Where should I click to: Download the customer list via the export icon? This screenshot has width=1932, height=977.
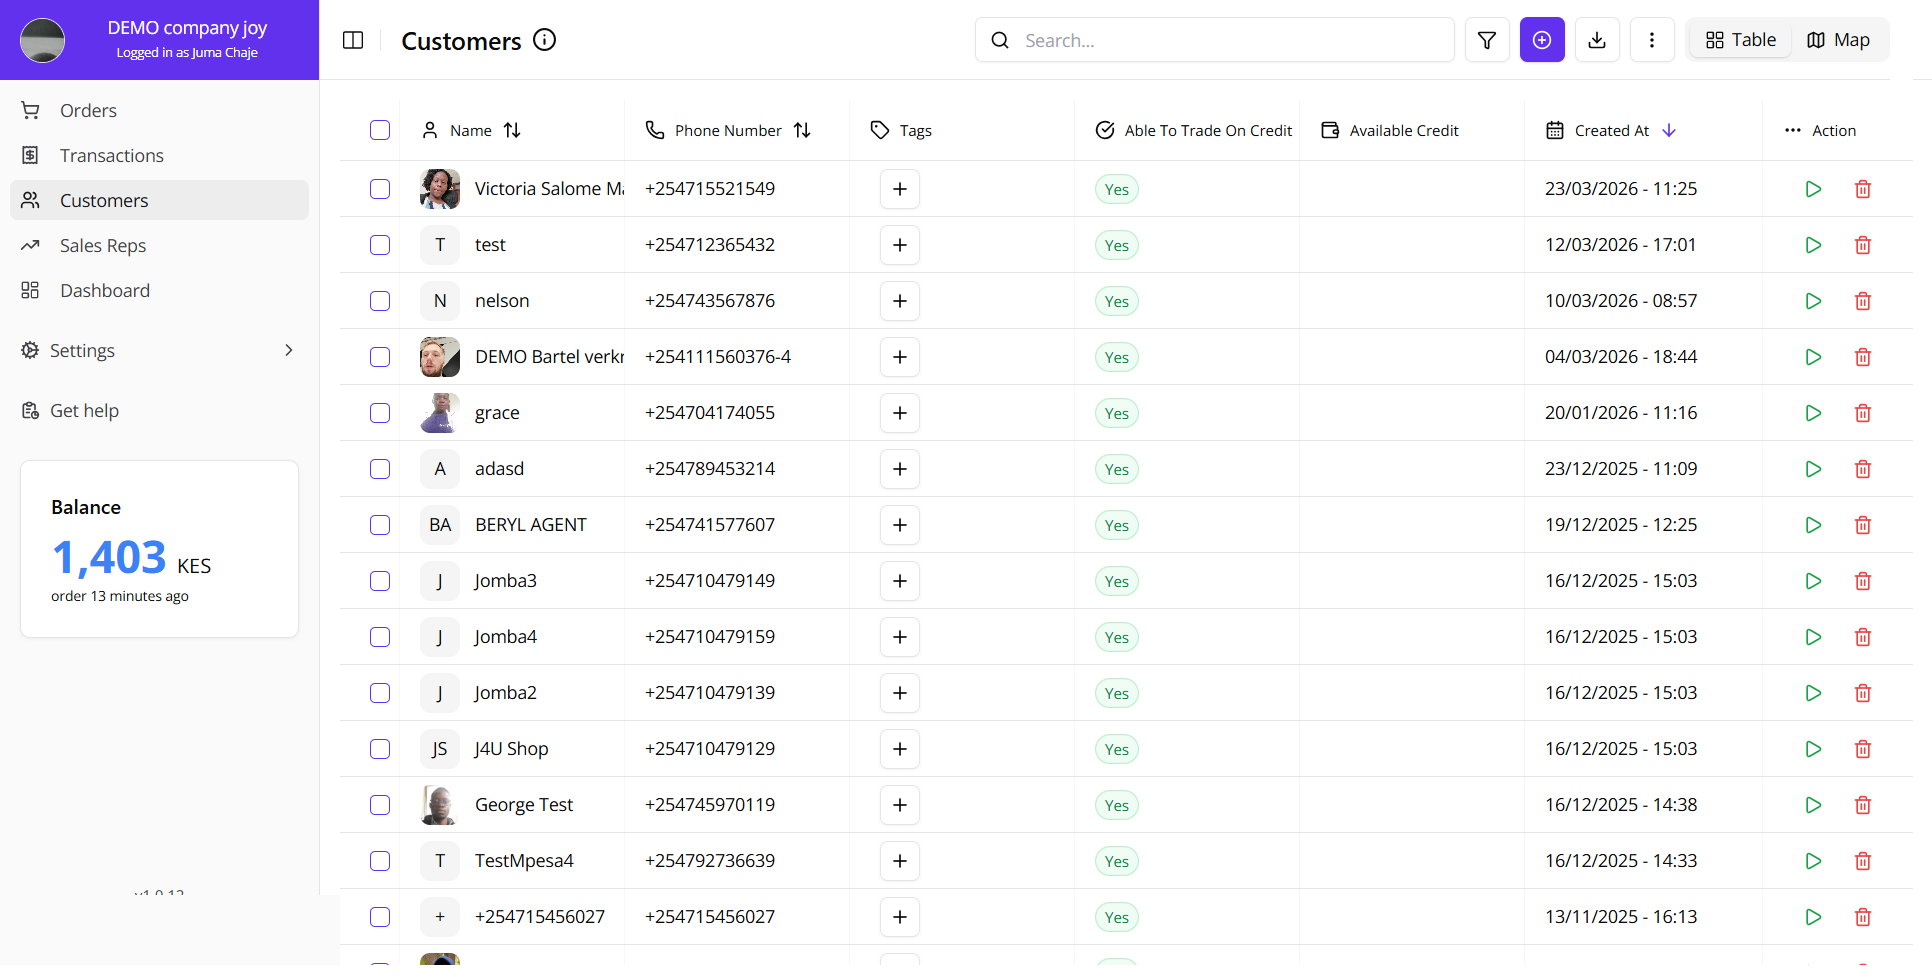(1597, 40)
